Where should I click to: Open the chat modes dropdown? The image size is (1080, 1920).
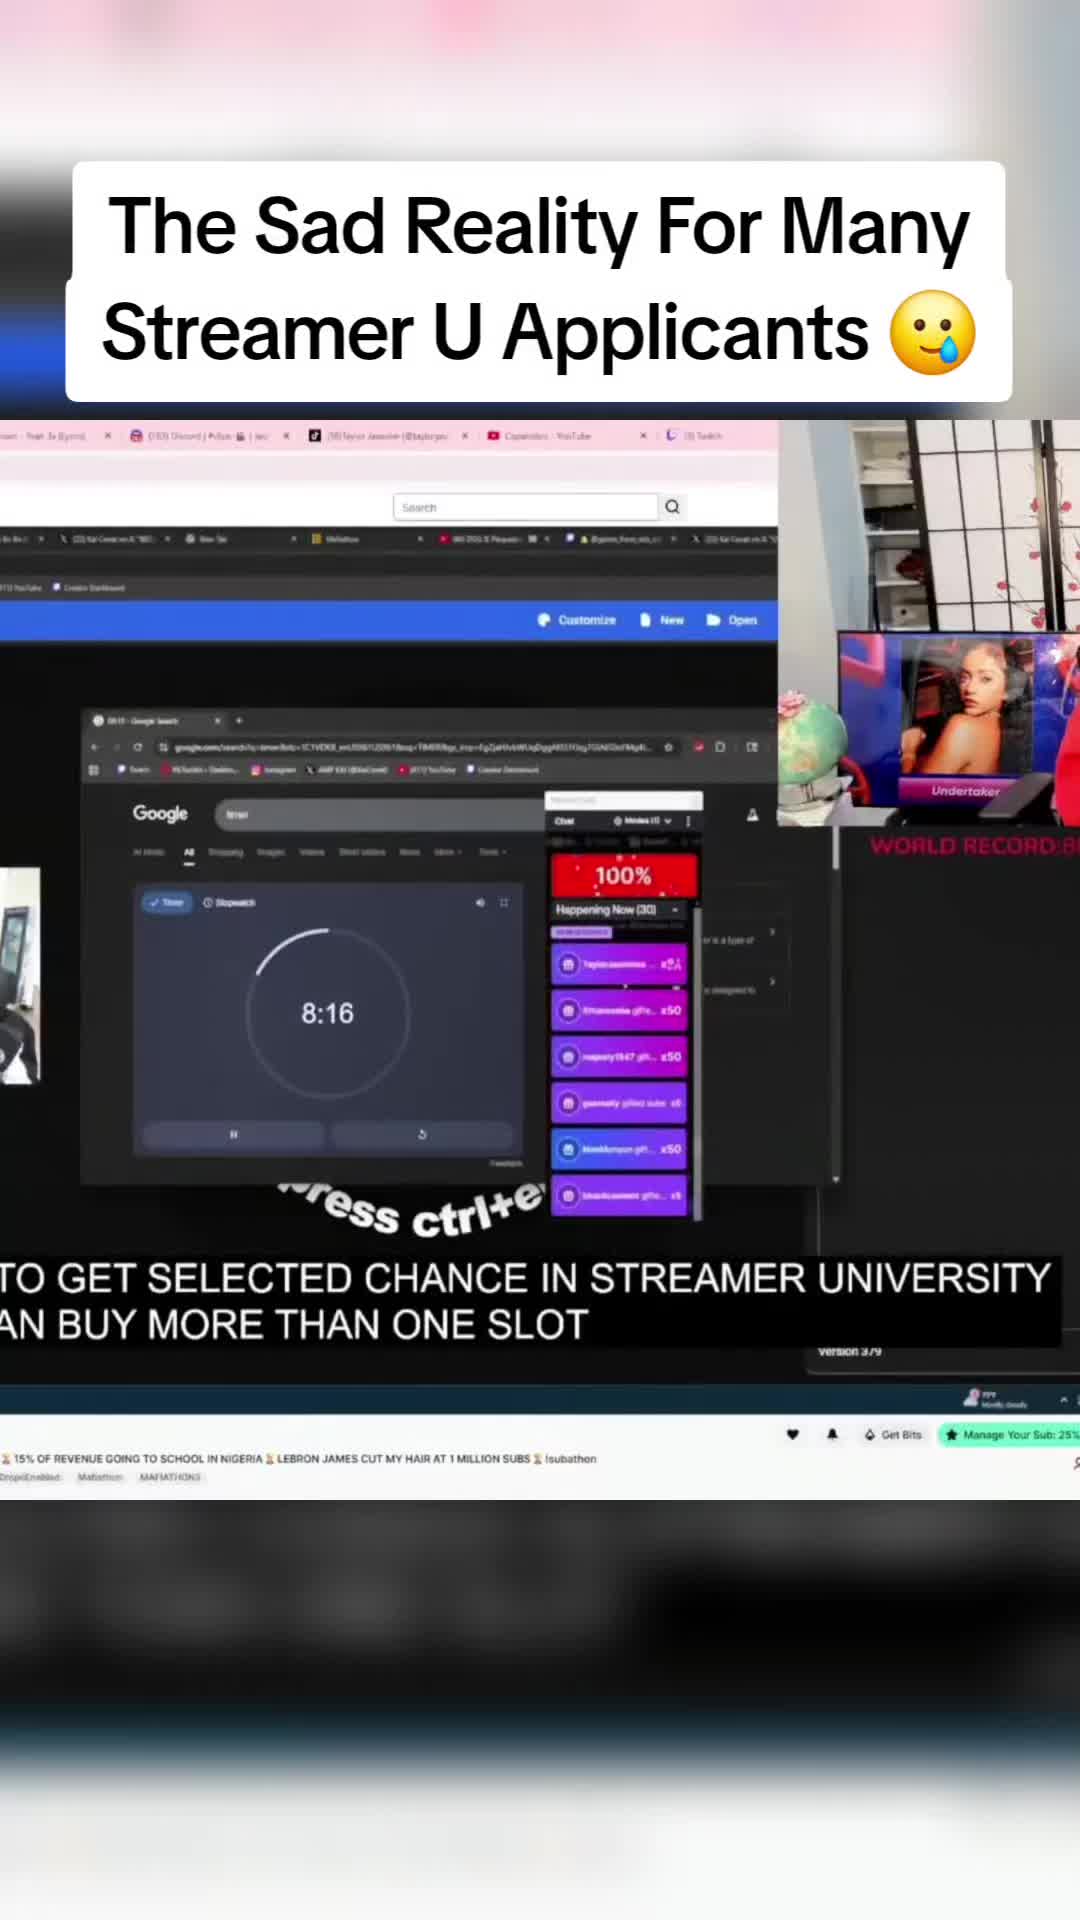[643, 821]
